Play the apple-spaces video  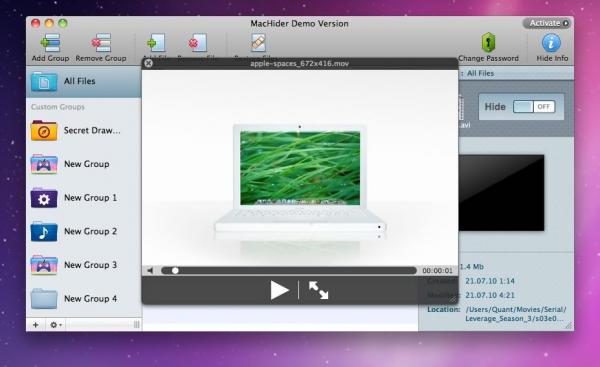pos(280,290)
